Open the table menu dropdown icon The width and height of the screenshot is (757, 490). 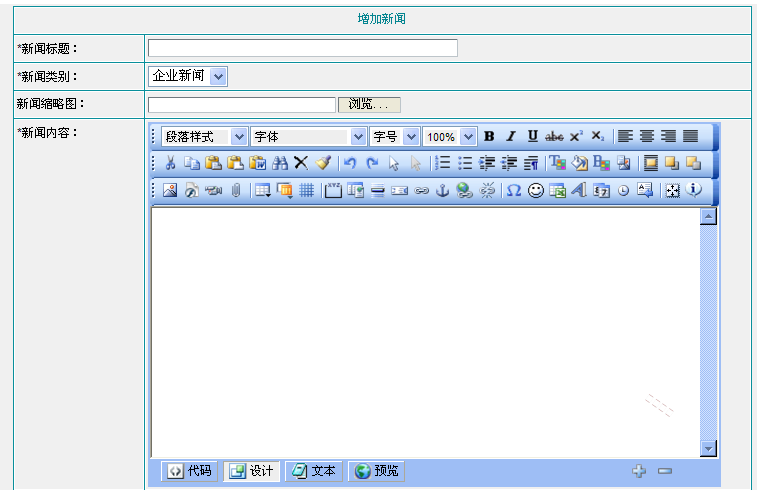pyautogui.click(x=263, y=190)
